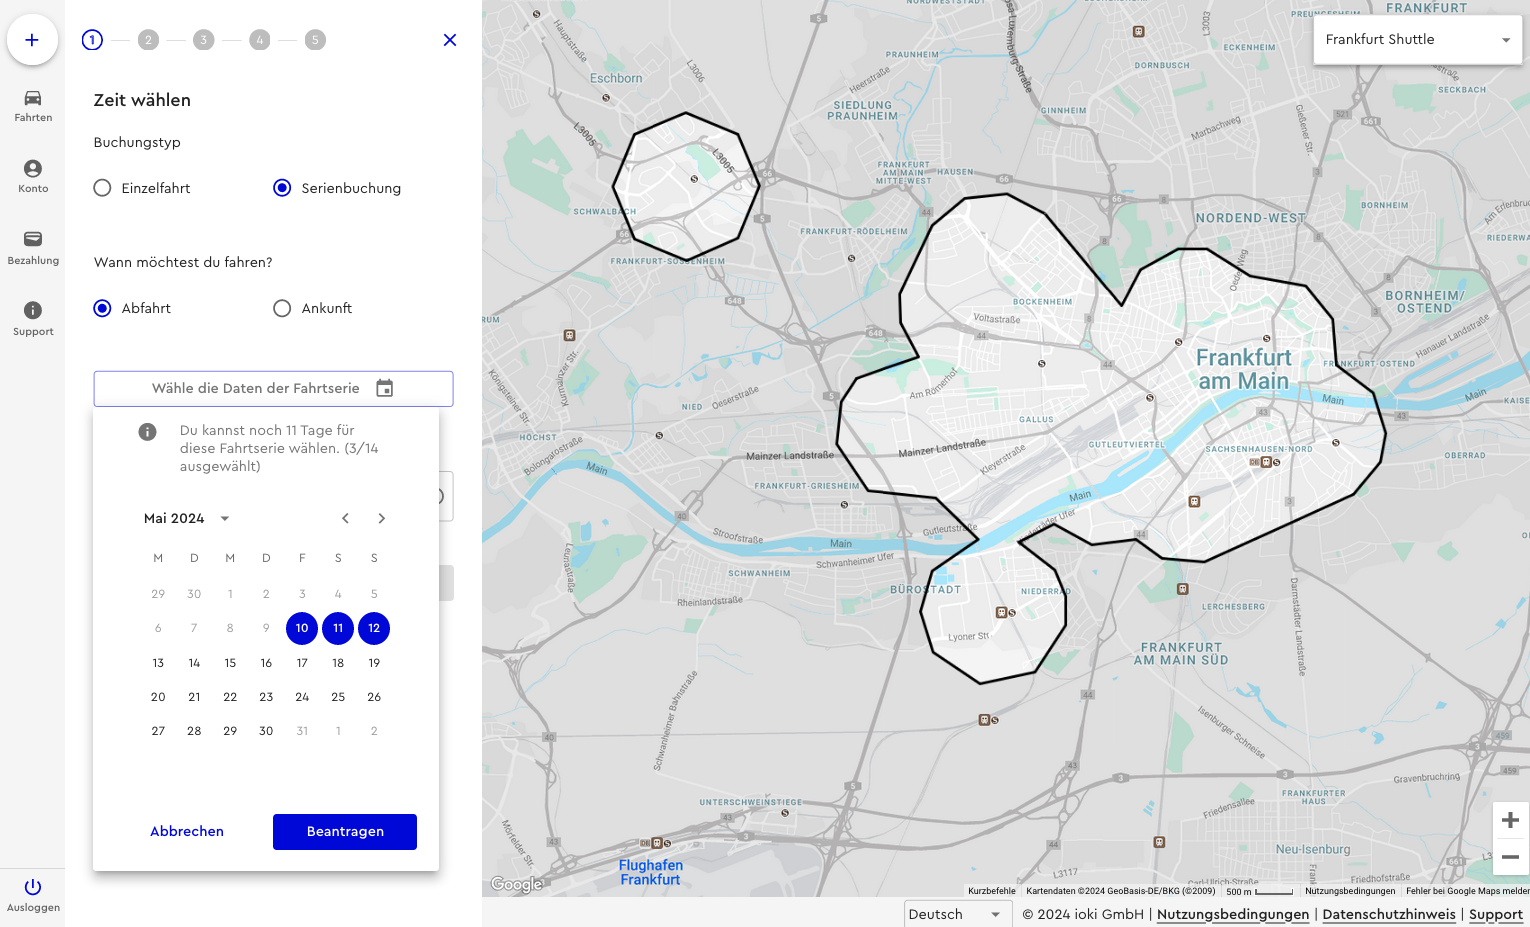Open the Frankfurt Shuttle dropdown
The width and height of the screenshot is (1530, 927).
1417,40
